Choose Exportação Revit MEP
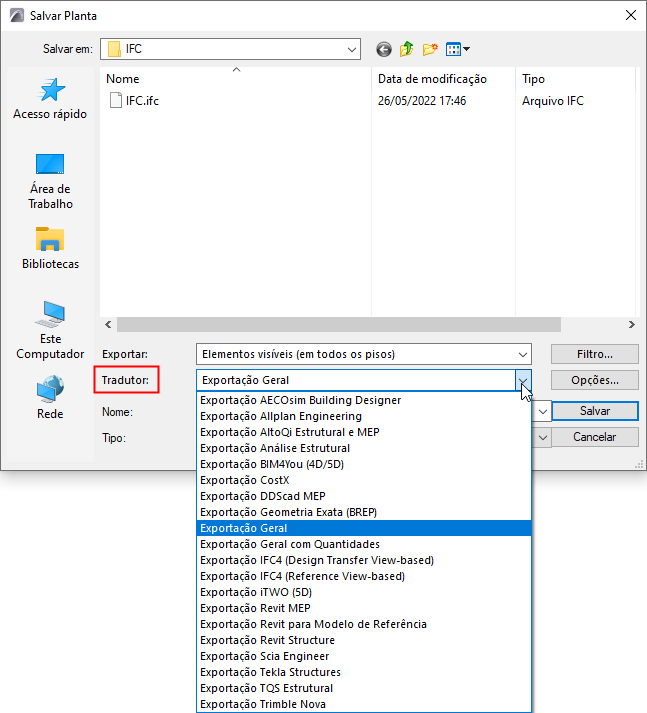Viewport: 647px width, 713px height. [364, 608]
